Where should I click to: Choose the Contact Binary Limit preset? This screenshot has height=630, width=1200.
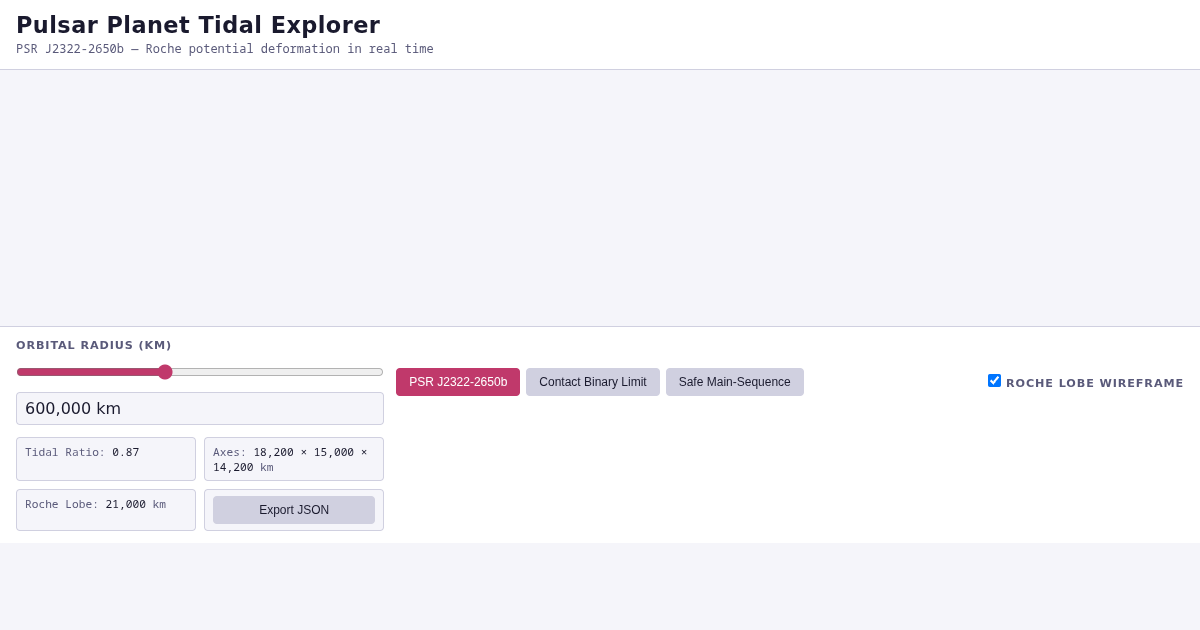point(593,382)
